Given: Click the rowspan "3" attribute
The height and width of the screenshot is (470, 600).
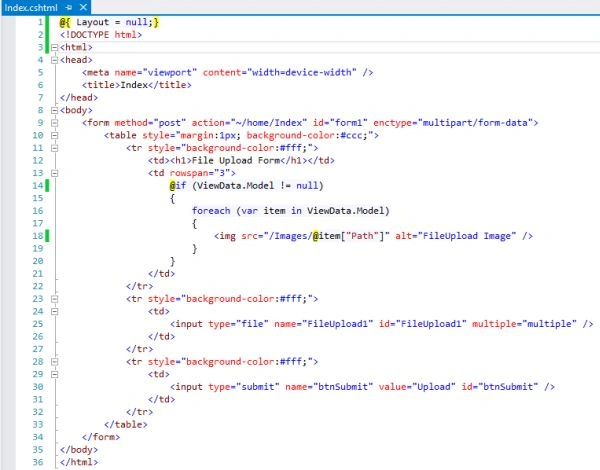Looking at the screenshot, I should [x=200, y=173].
